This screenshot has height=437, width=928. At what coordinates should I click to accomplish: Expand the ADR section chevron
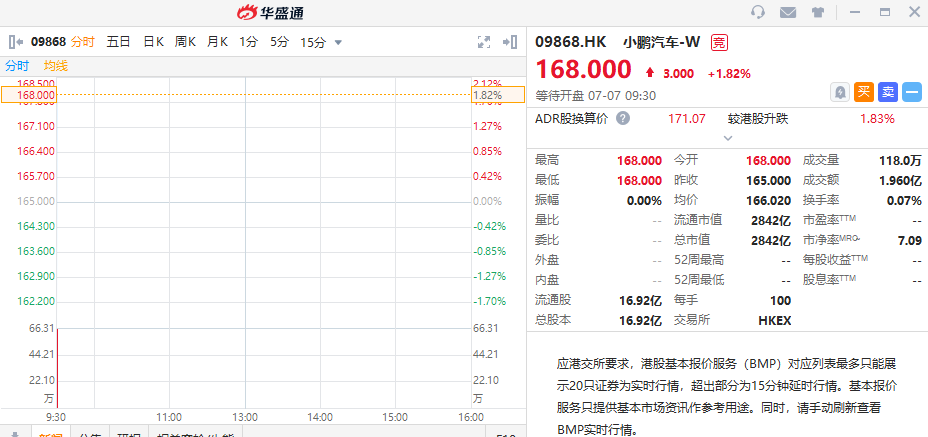[728, 138]
